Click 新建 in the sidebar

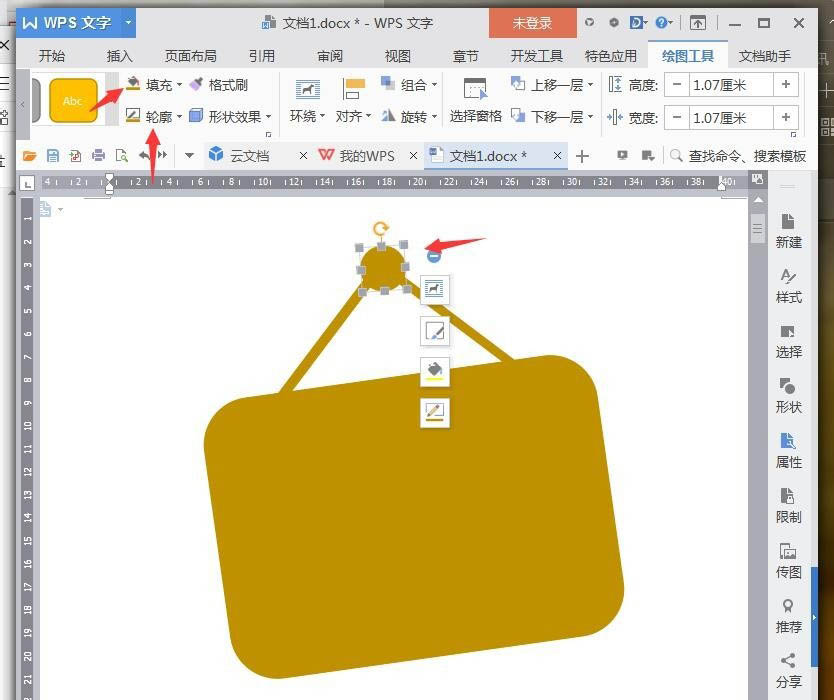(788, 231)
